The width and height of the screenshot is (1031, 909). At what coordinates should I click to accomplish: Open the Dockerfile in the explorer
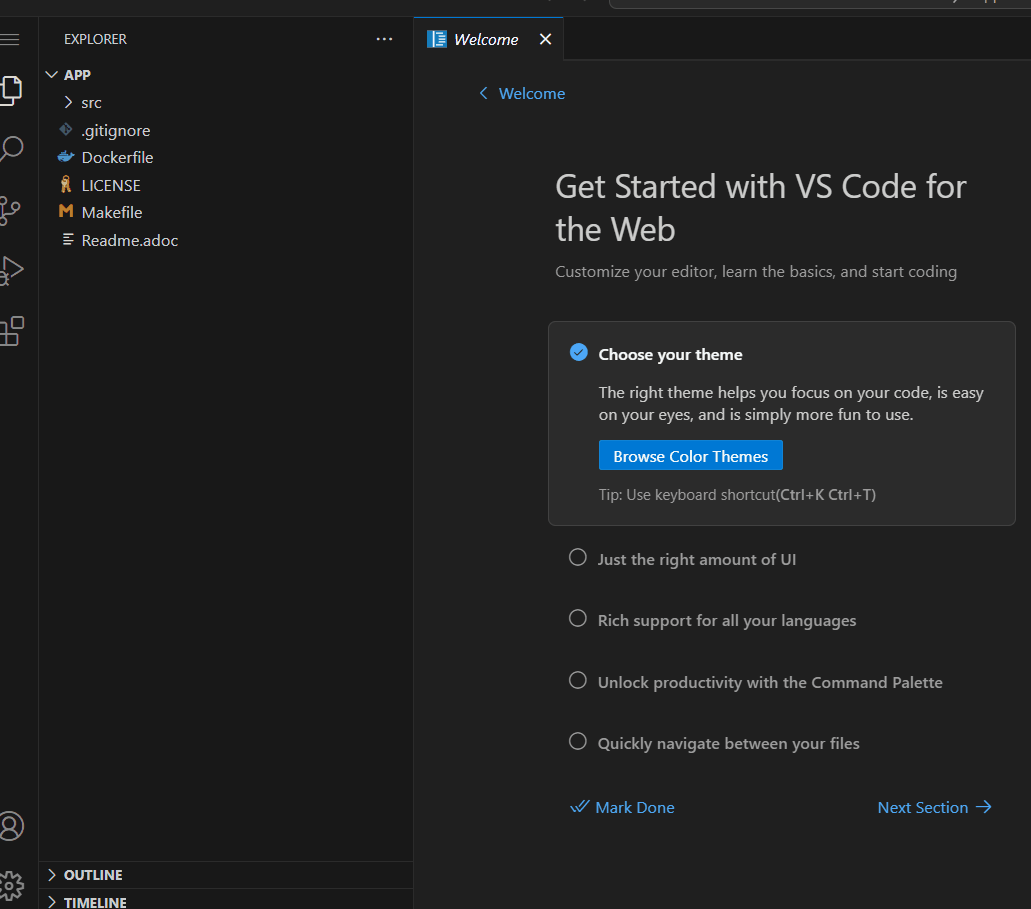(x=117, y=157)
